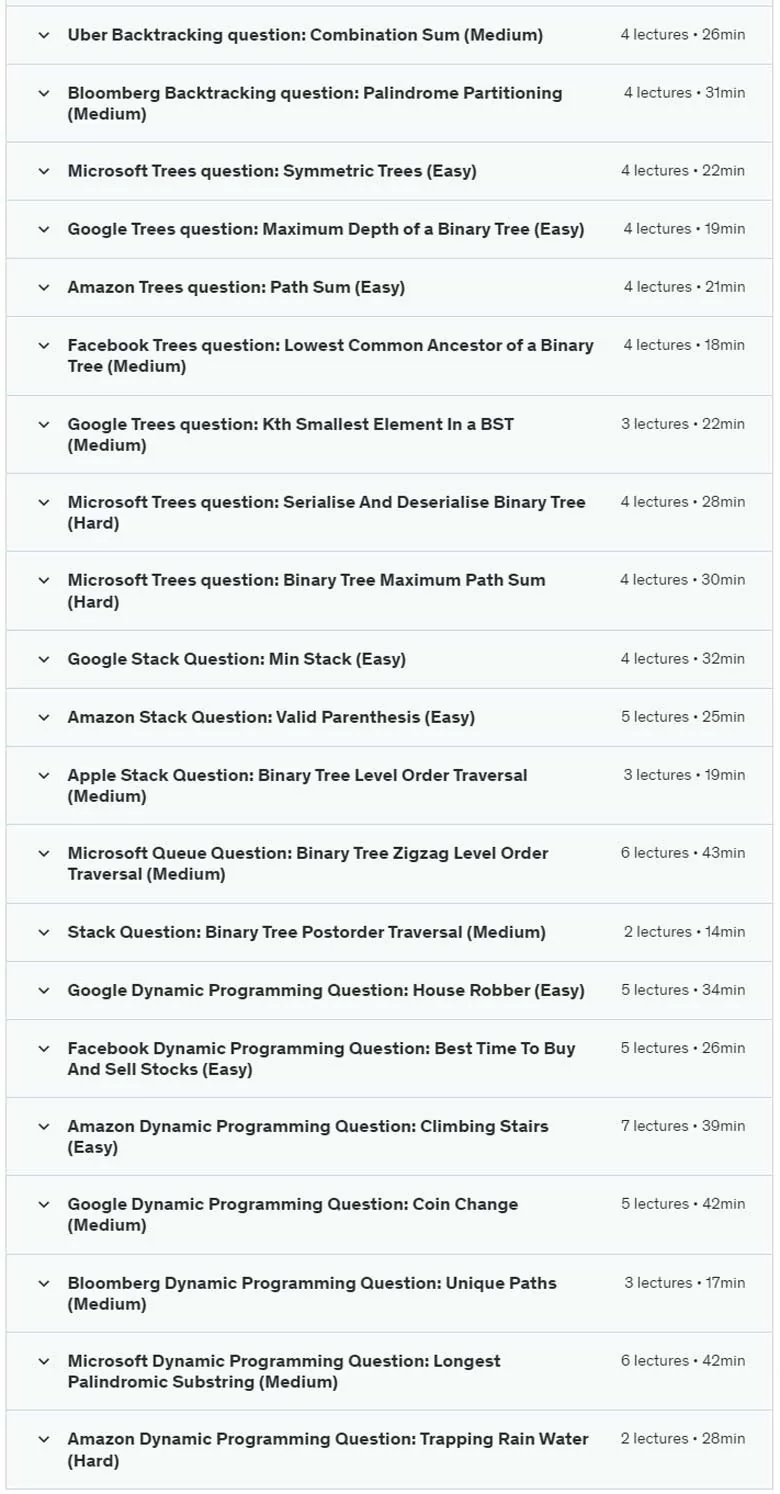Expand the Kth Smallest Element chevron

(43, 424)
